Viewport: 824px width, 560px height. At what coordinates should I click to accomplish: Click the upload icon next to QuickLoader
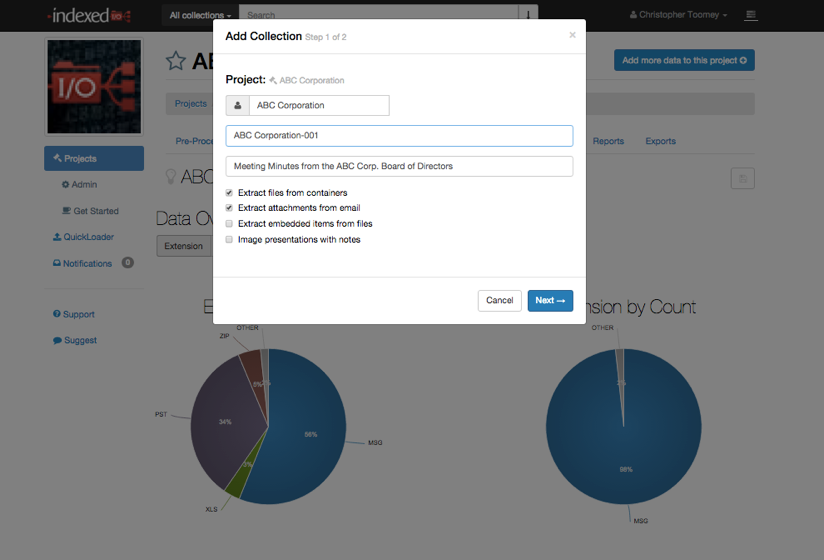[x=57, y=237]
